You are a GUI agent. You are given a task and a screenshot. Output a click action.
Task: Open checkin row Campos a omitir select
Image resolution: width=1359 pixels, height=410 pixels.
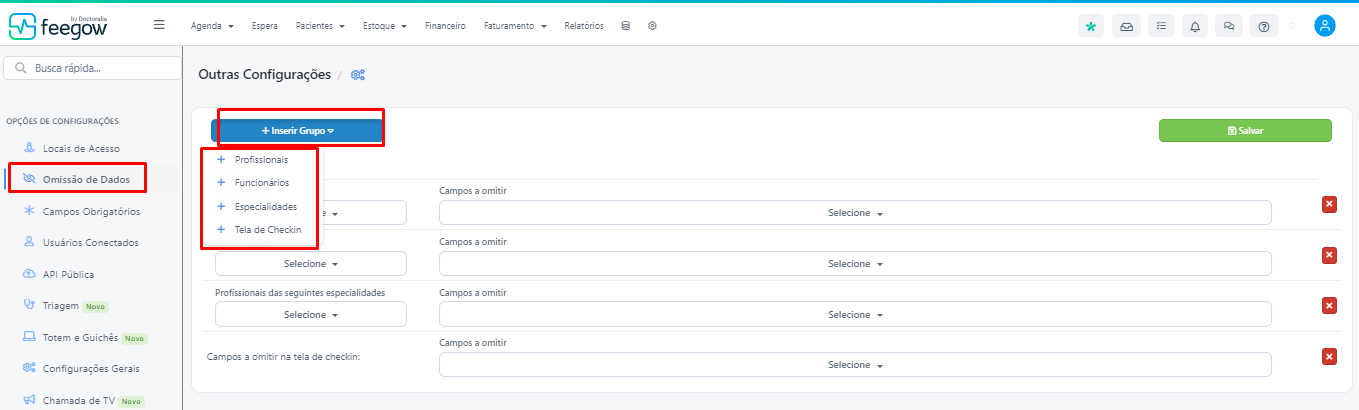tap(855, 365)
